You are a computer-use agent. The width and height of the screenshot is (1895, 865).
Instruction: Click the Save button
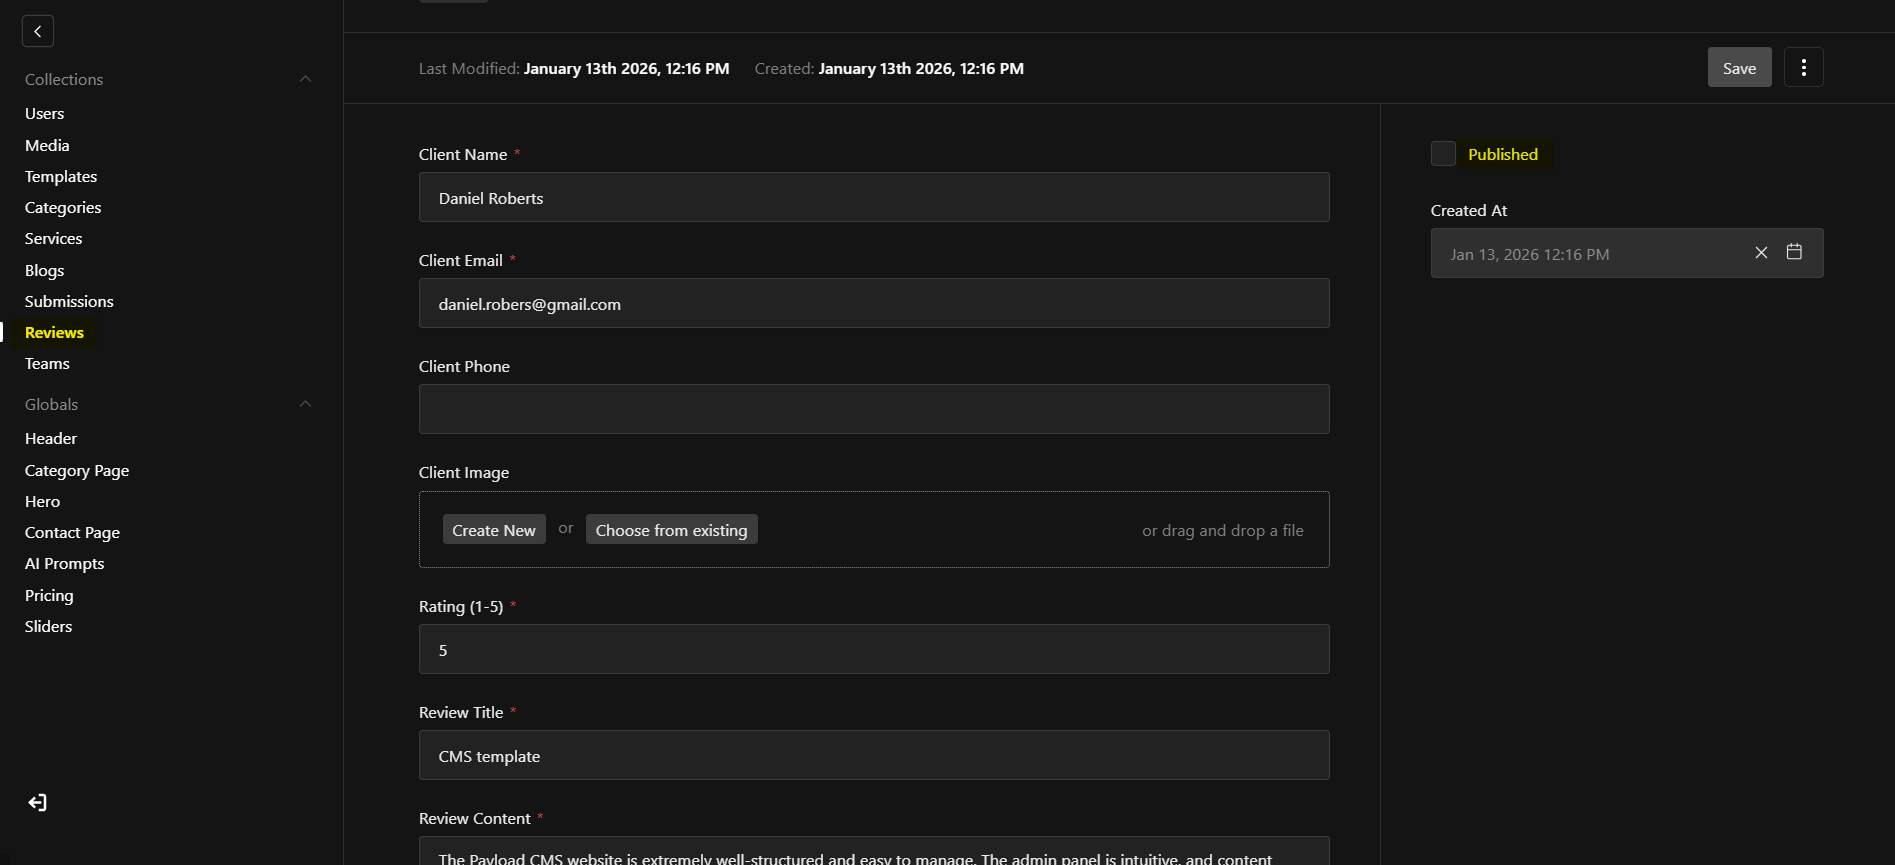coord(1739,67)
